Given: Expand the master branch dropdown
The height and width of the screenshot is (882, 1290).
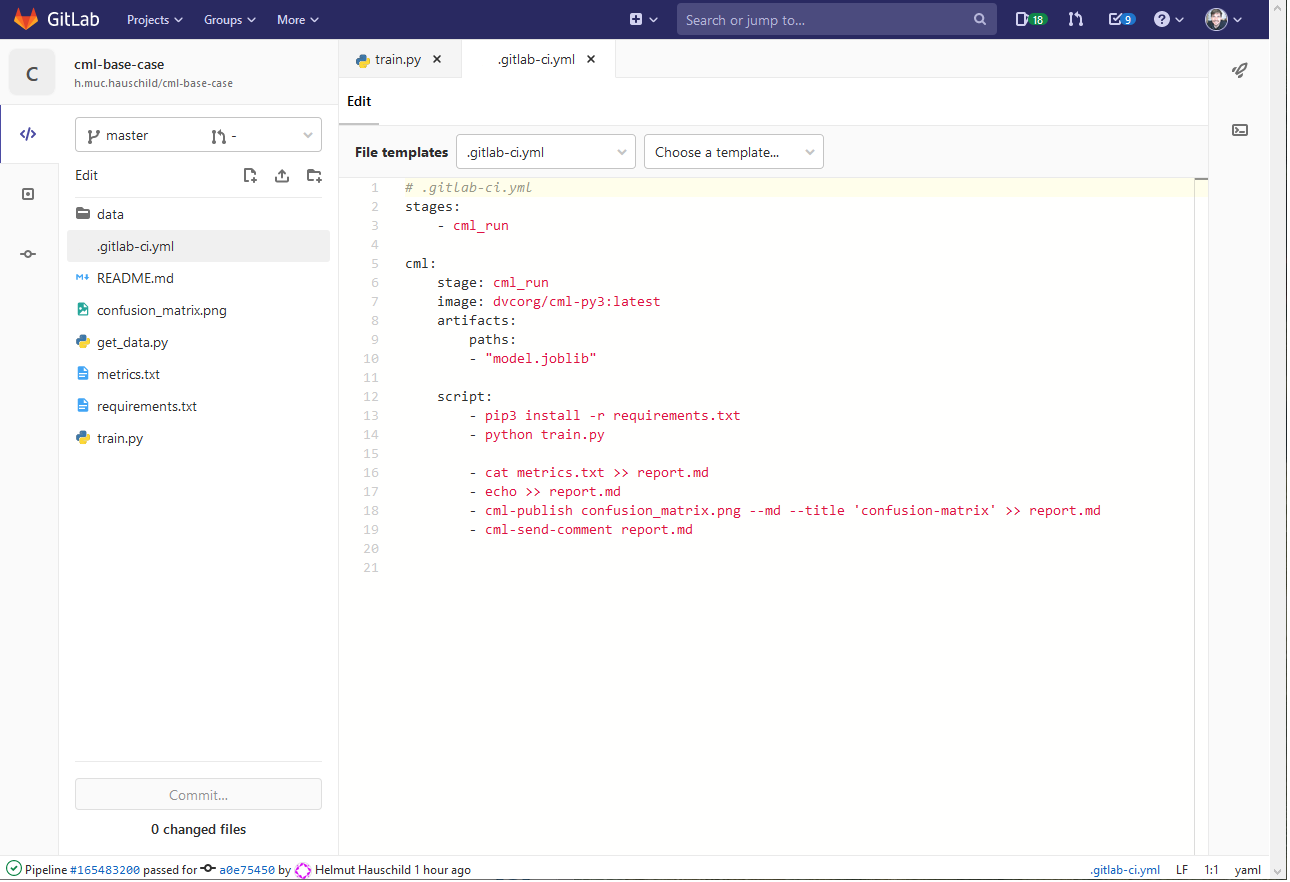Looking at the screenshot, I should (198, 136).
